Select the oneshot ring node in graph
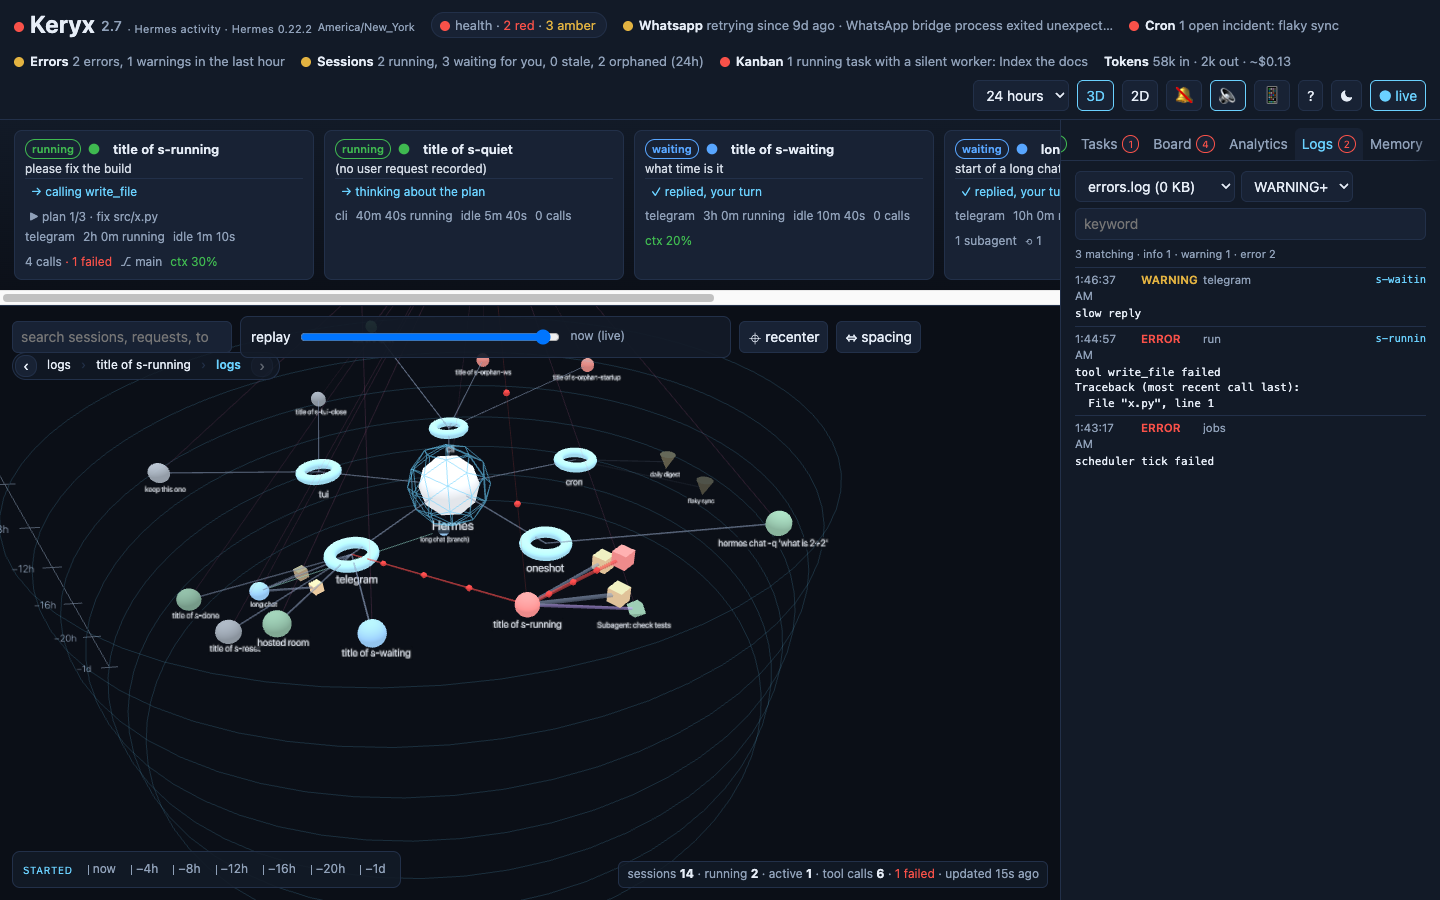Image resolution: width=1440 pixels, height=900 pixels. 545,544
